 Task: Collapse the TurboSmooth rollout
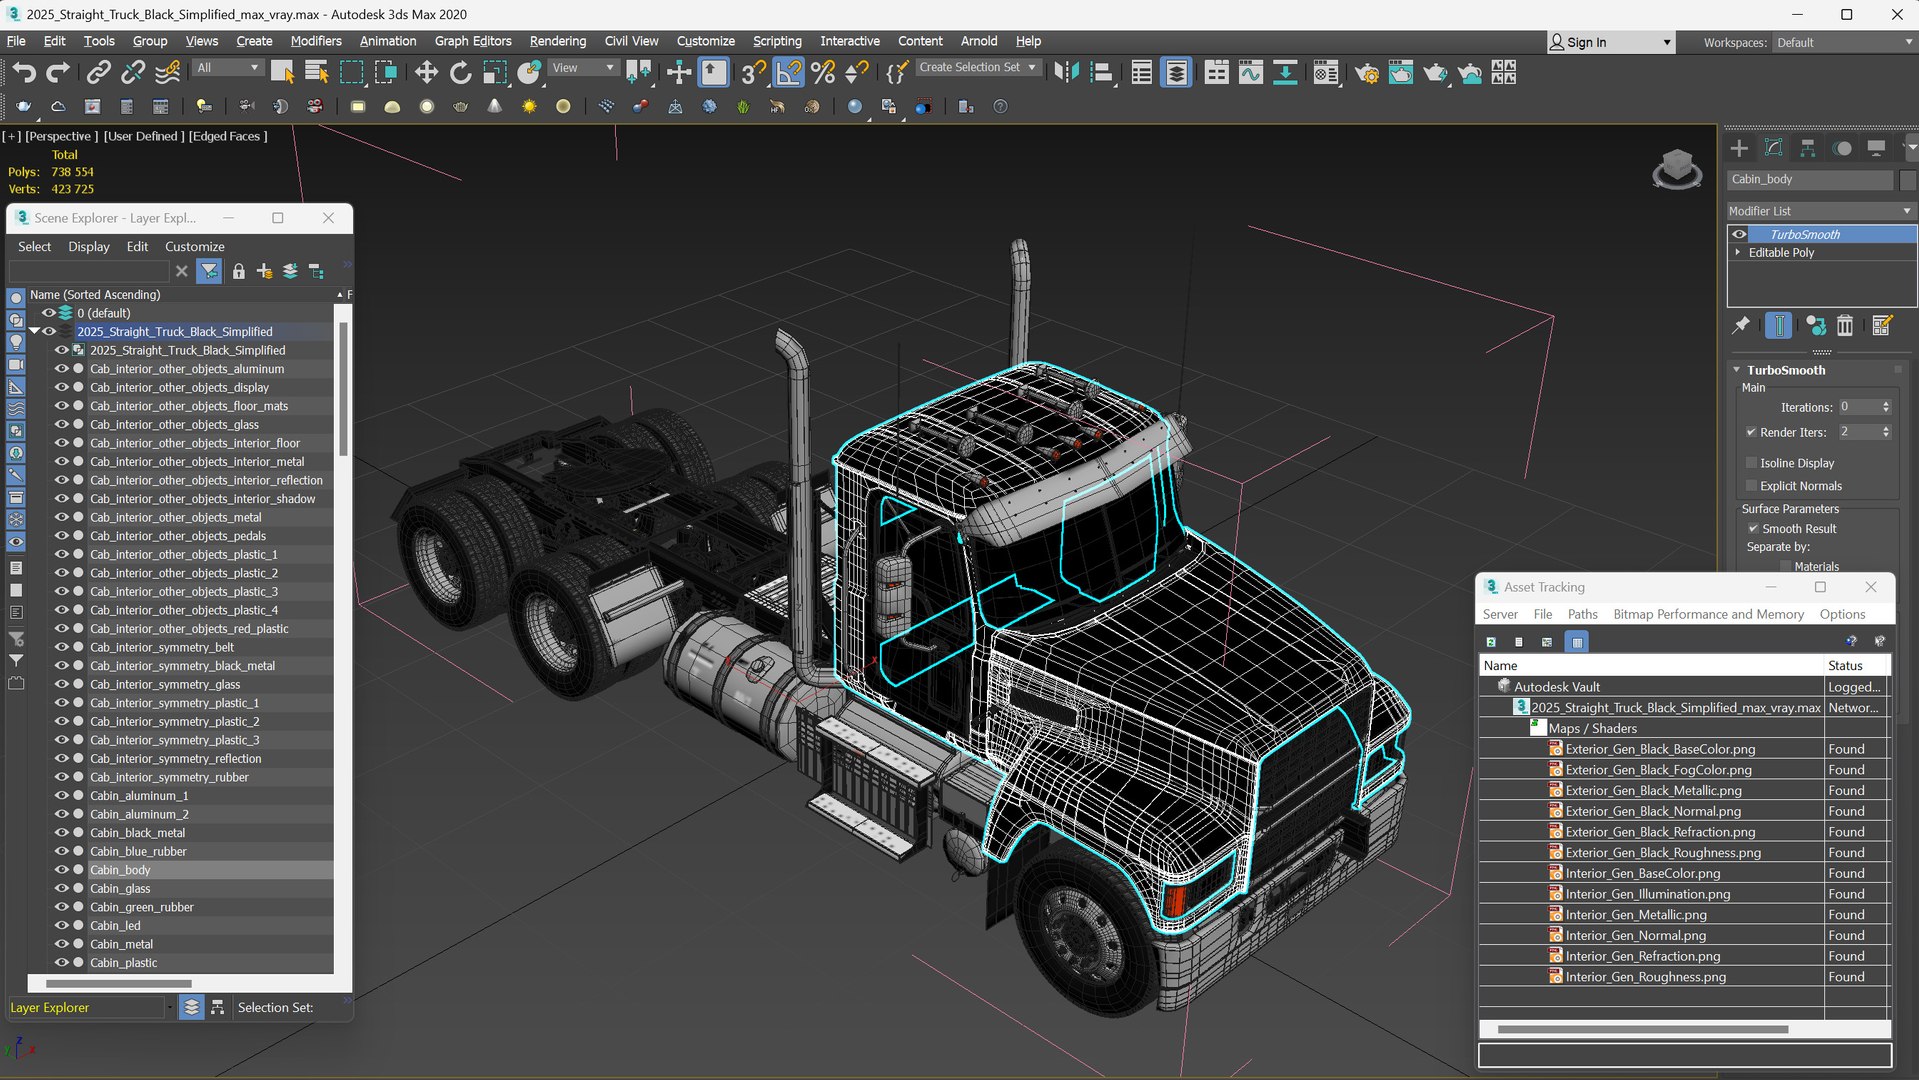point(1737,370)
